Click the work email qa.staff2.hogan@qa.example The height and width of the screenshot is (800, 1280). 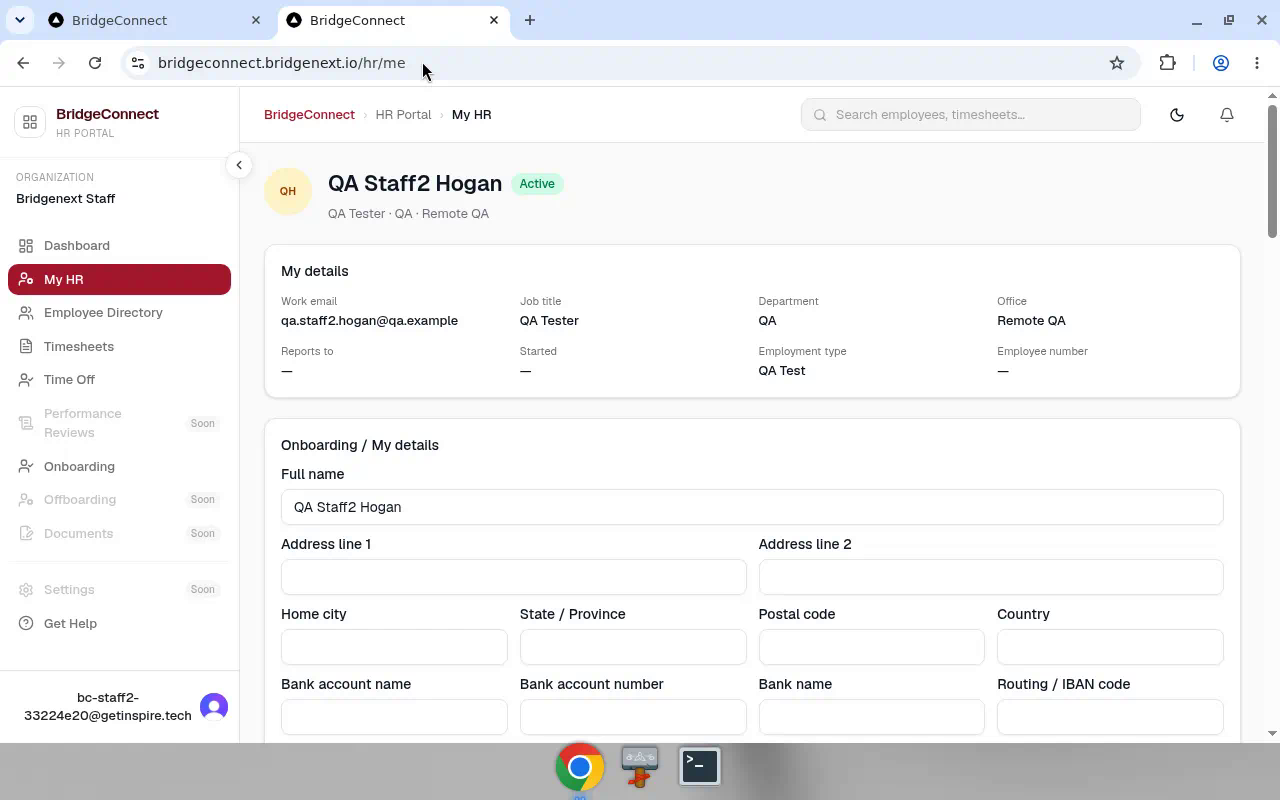(x=369, y=321)
